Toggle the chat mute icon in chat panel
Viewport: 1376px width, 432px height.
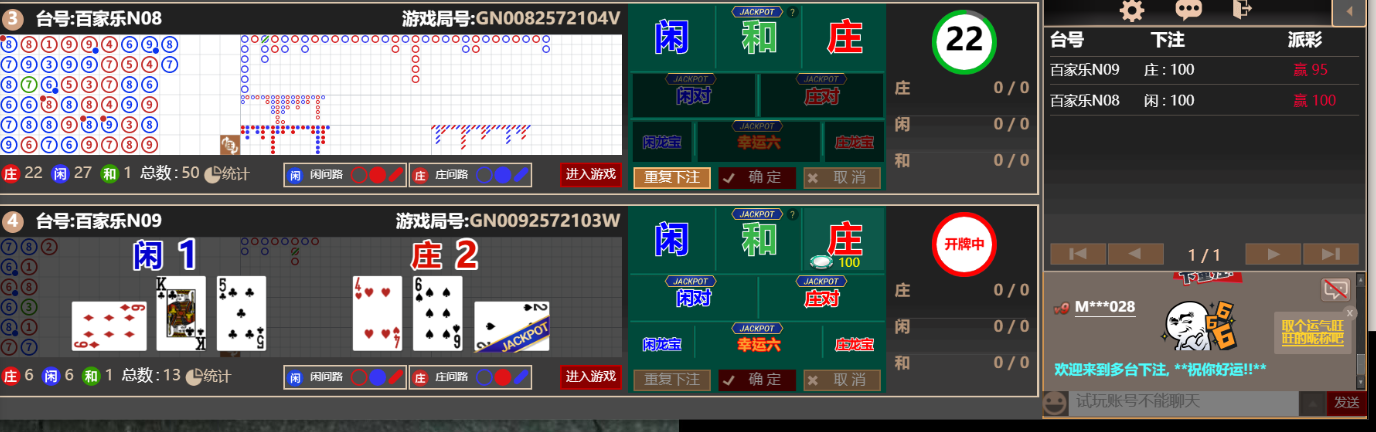(x=1334, y=289)
